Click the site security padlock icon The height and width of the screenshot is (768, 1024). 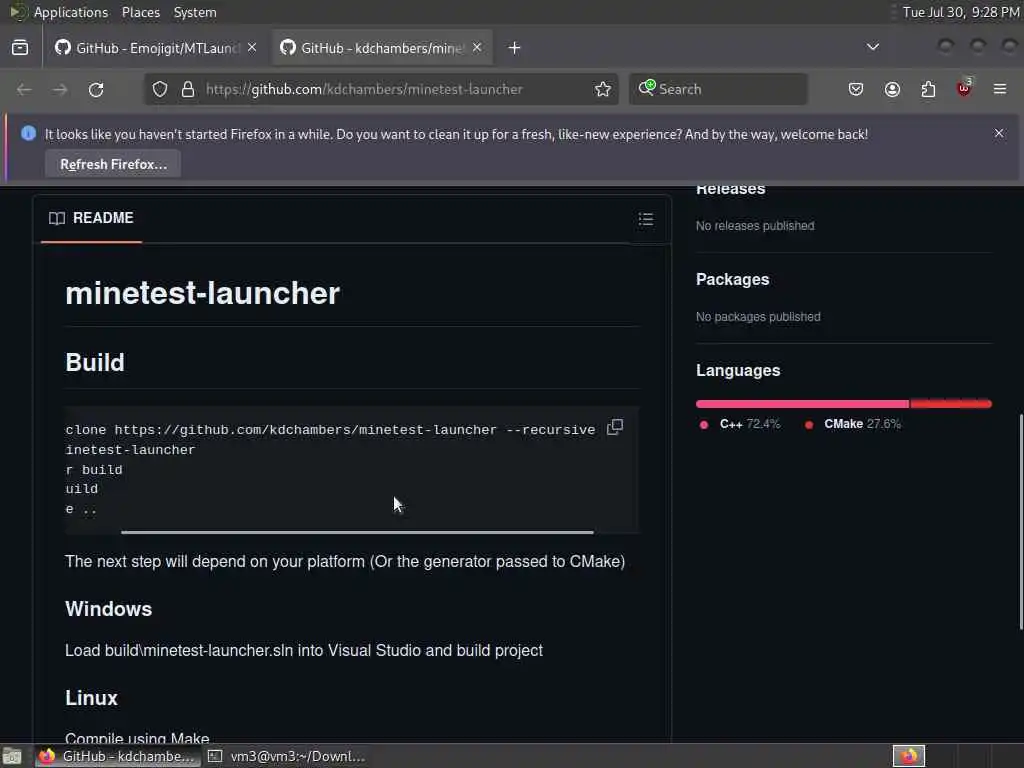tap(188, 89)
